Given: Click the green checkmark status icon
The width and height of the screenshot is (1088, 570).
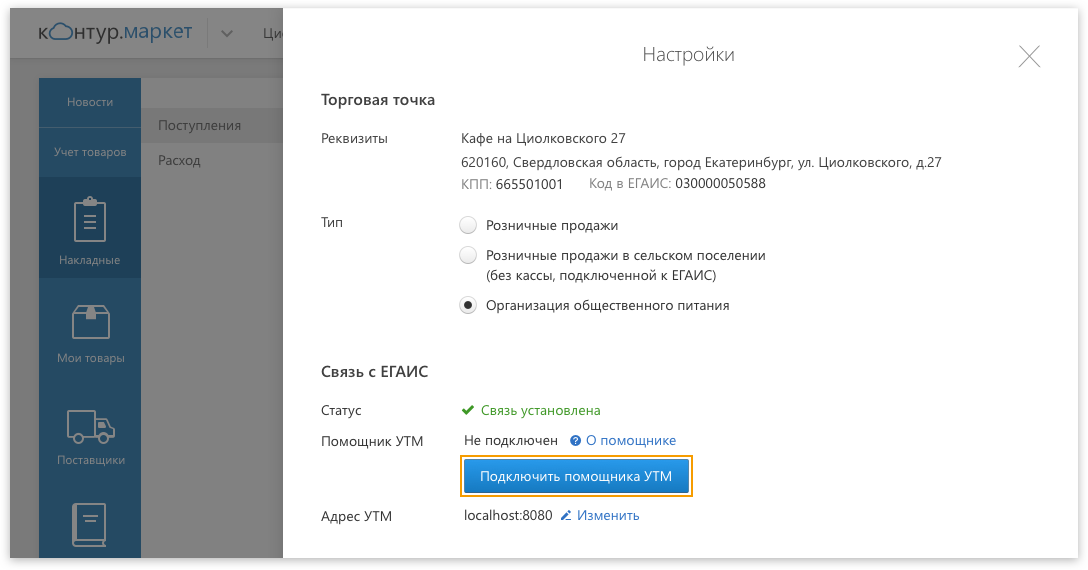Looking at the screenshot, I should [x=468, y=410].
